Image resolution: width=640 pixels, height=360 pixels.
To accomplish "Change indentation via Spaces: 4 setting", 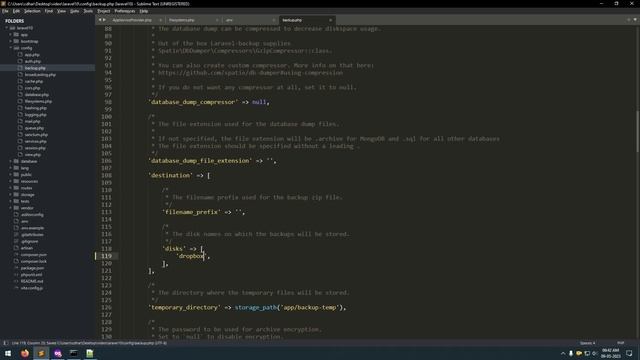I will (587, 343).
